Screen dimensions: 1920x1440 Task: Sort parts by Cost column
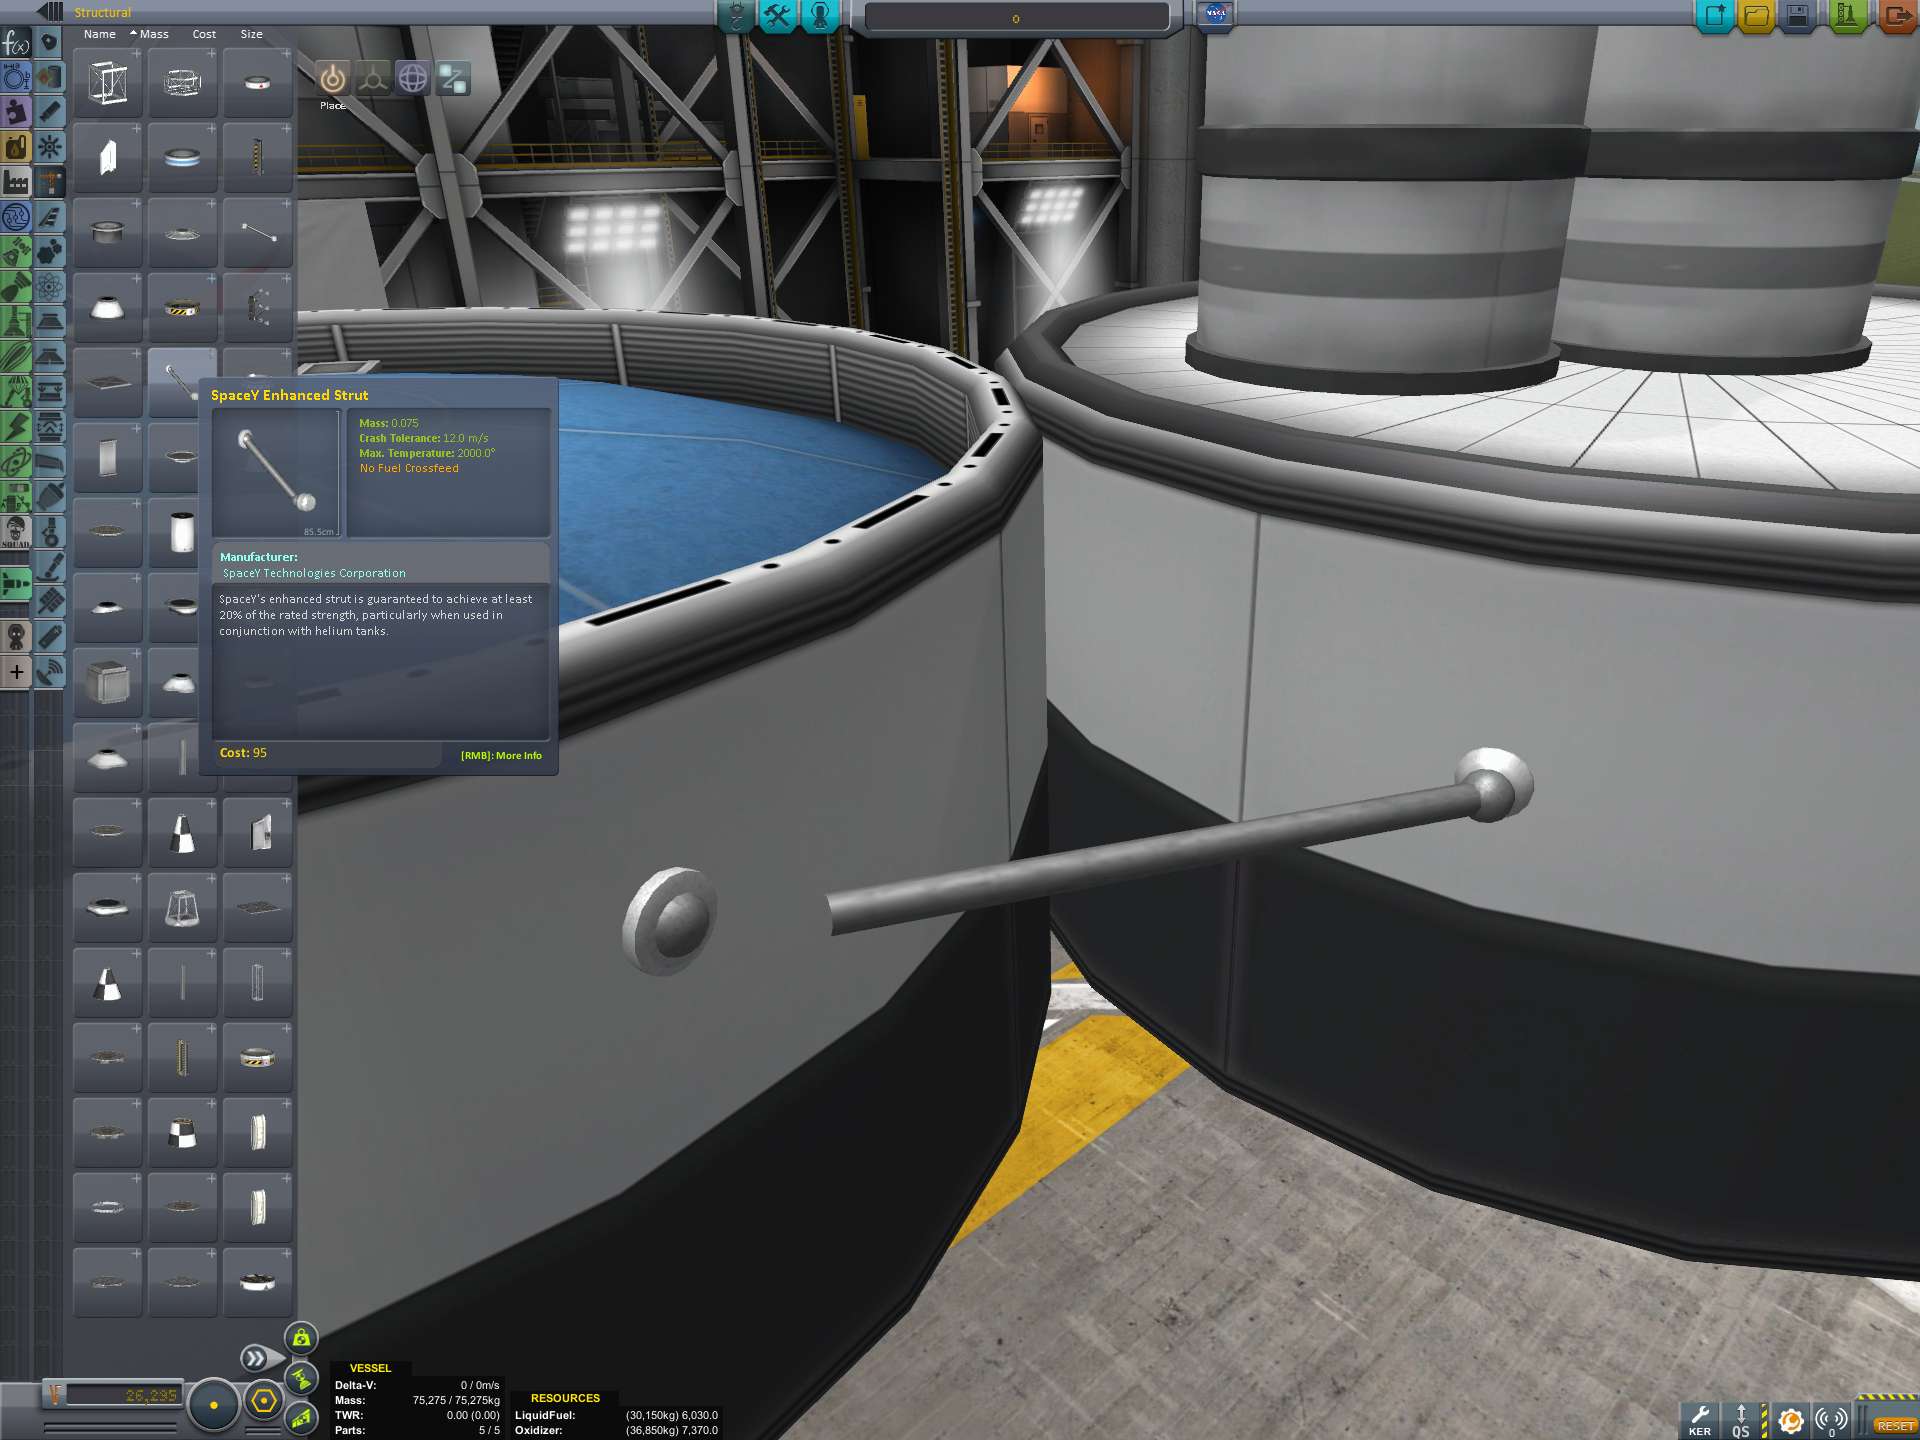(x=204, y=34)
